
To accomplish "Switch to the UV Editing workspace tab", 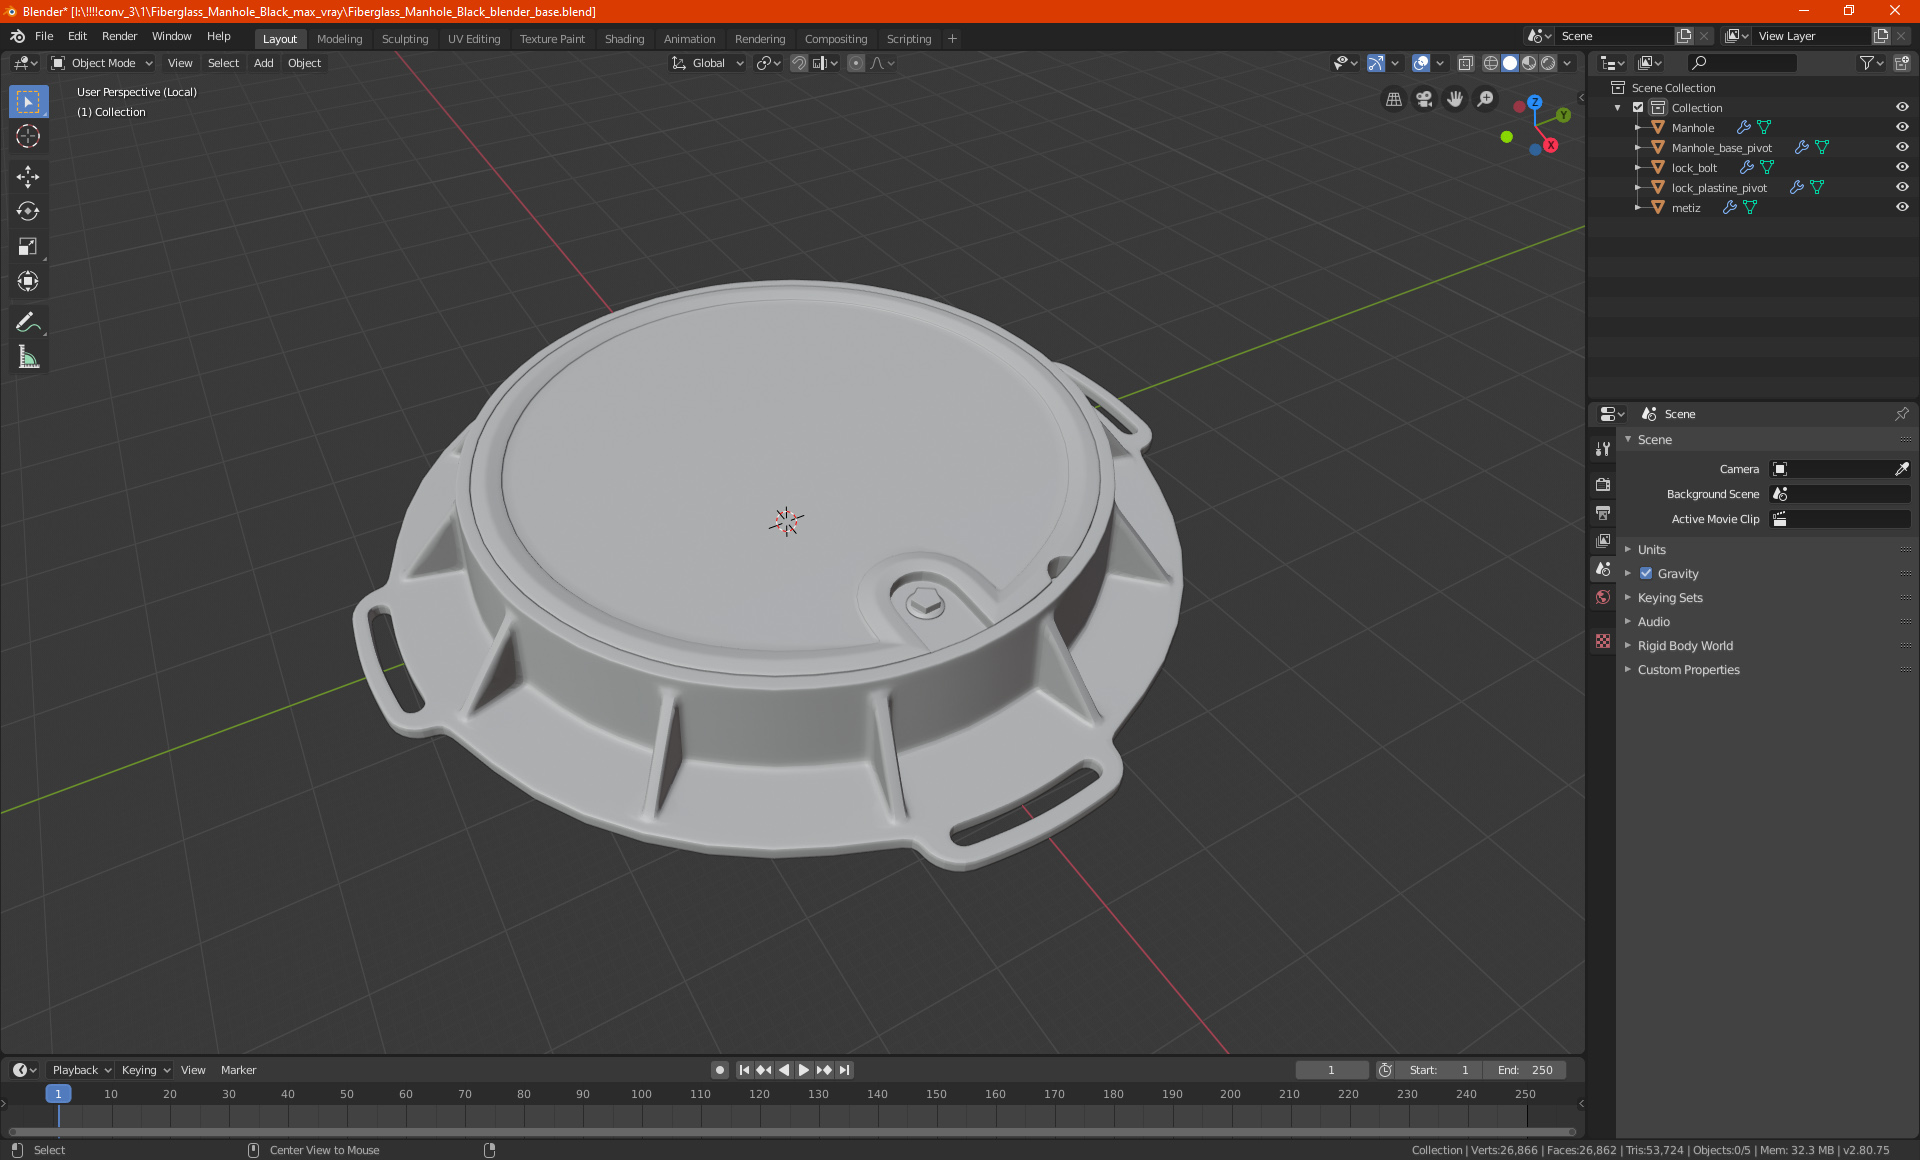I will (x=474, y=39).
